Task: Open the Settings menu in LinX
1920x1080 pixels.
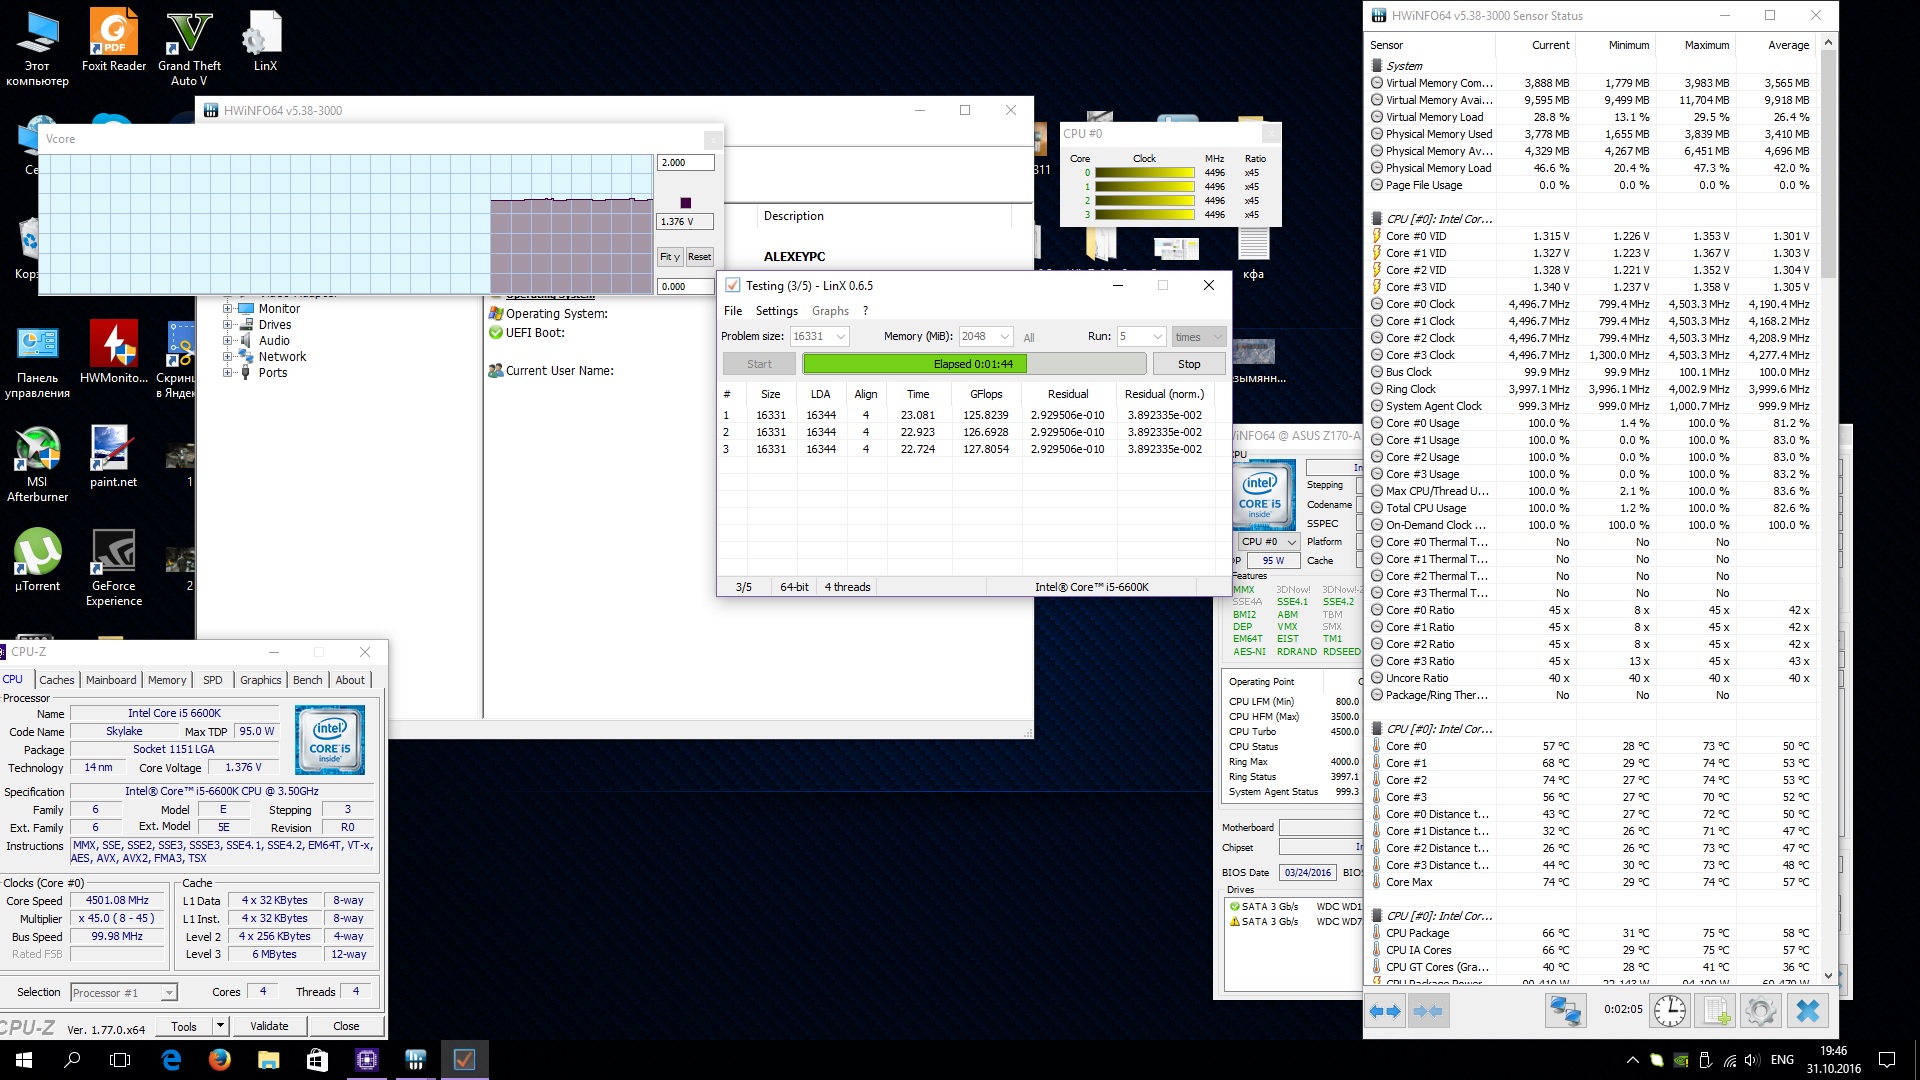Action: [x=776, y=311]
